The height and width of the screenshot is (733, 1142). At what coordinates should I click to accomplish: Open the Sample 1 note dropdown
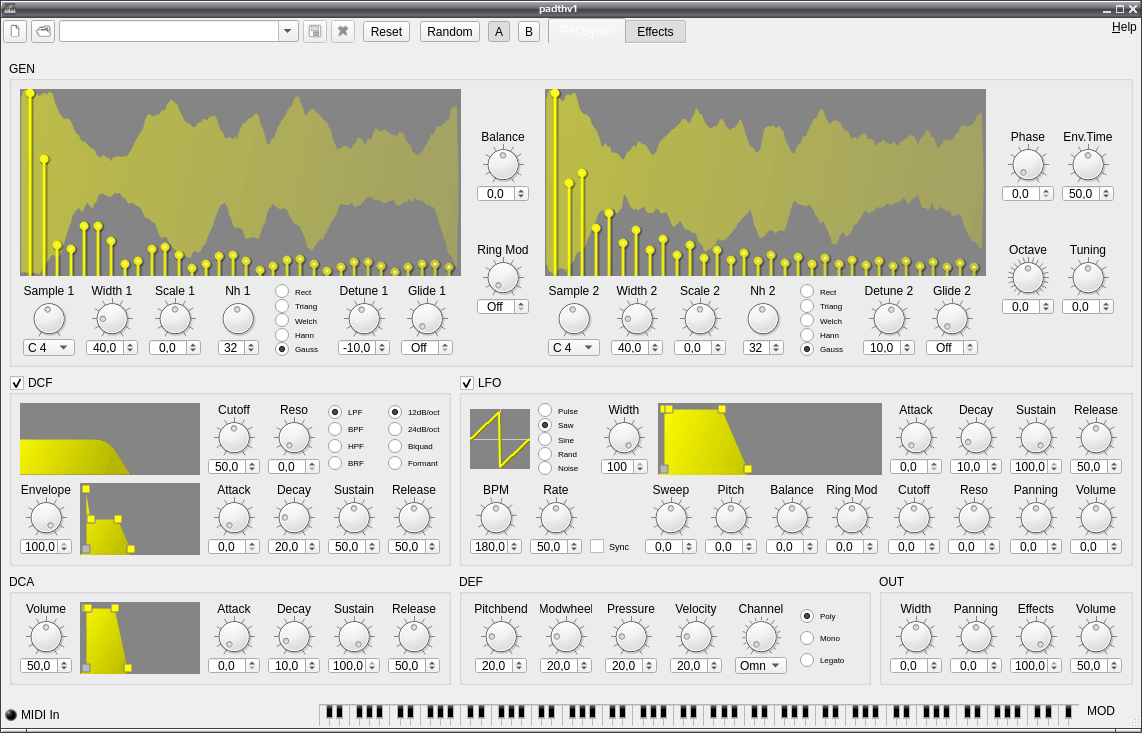49,348
